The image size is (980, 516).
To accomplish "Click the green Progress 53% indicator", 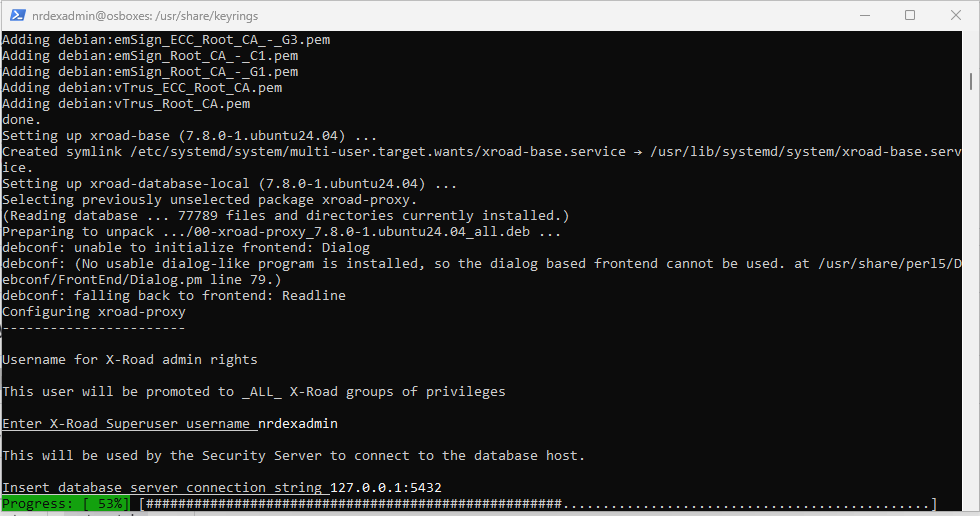I will [x=66, y=504].
